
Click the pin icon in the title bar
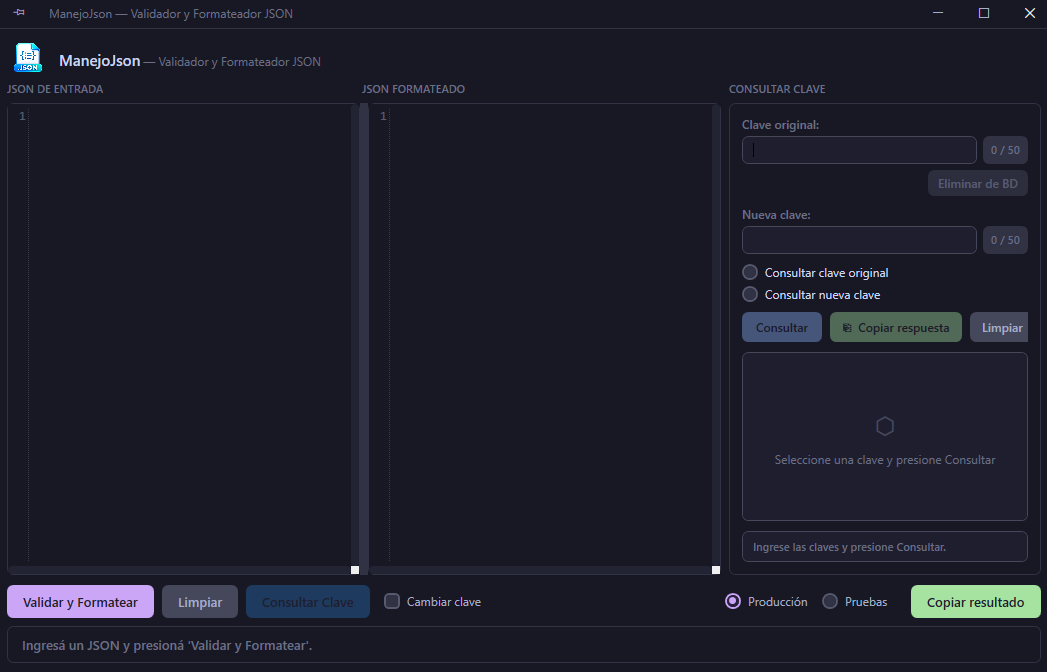tap(19, 13)
